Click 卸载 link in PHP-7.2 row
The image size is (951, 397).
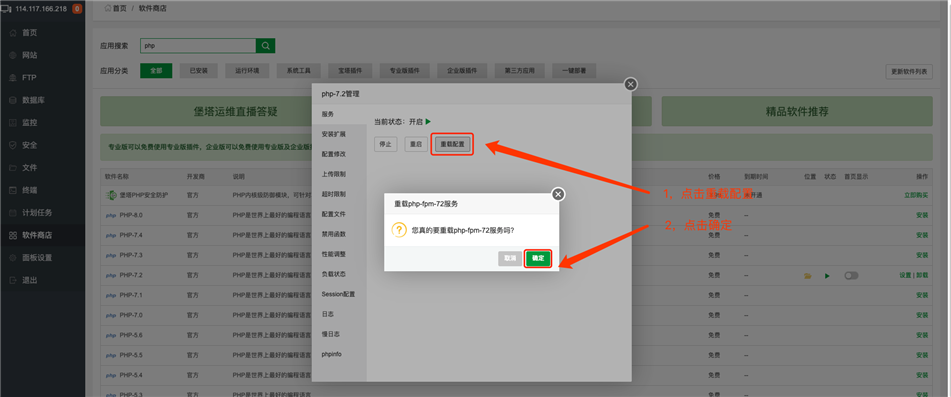click(x=922, y=276)
